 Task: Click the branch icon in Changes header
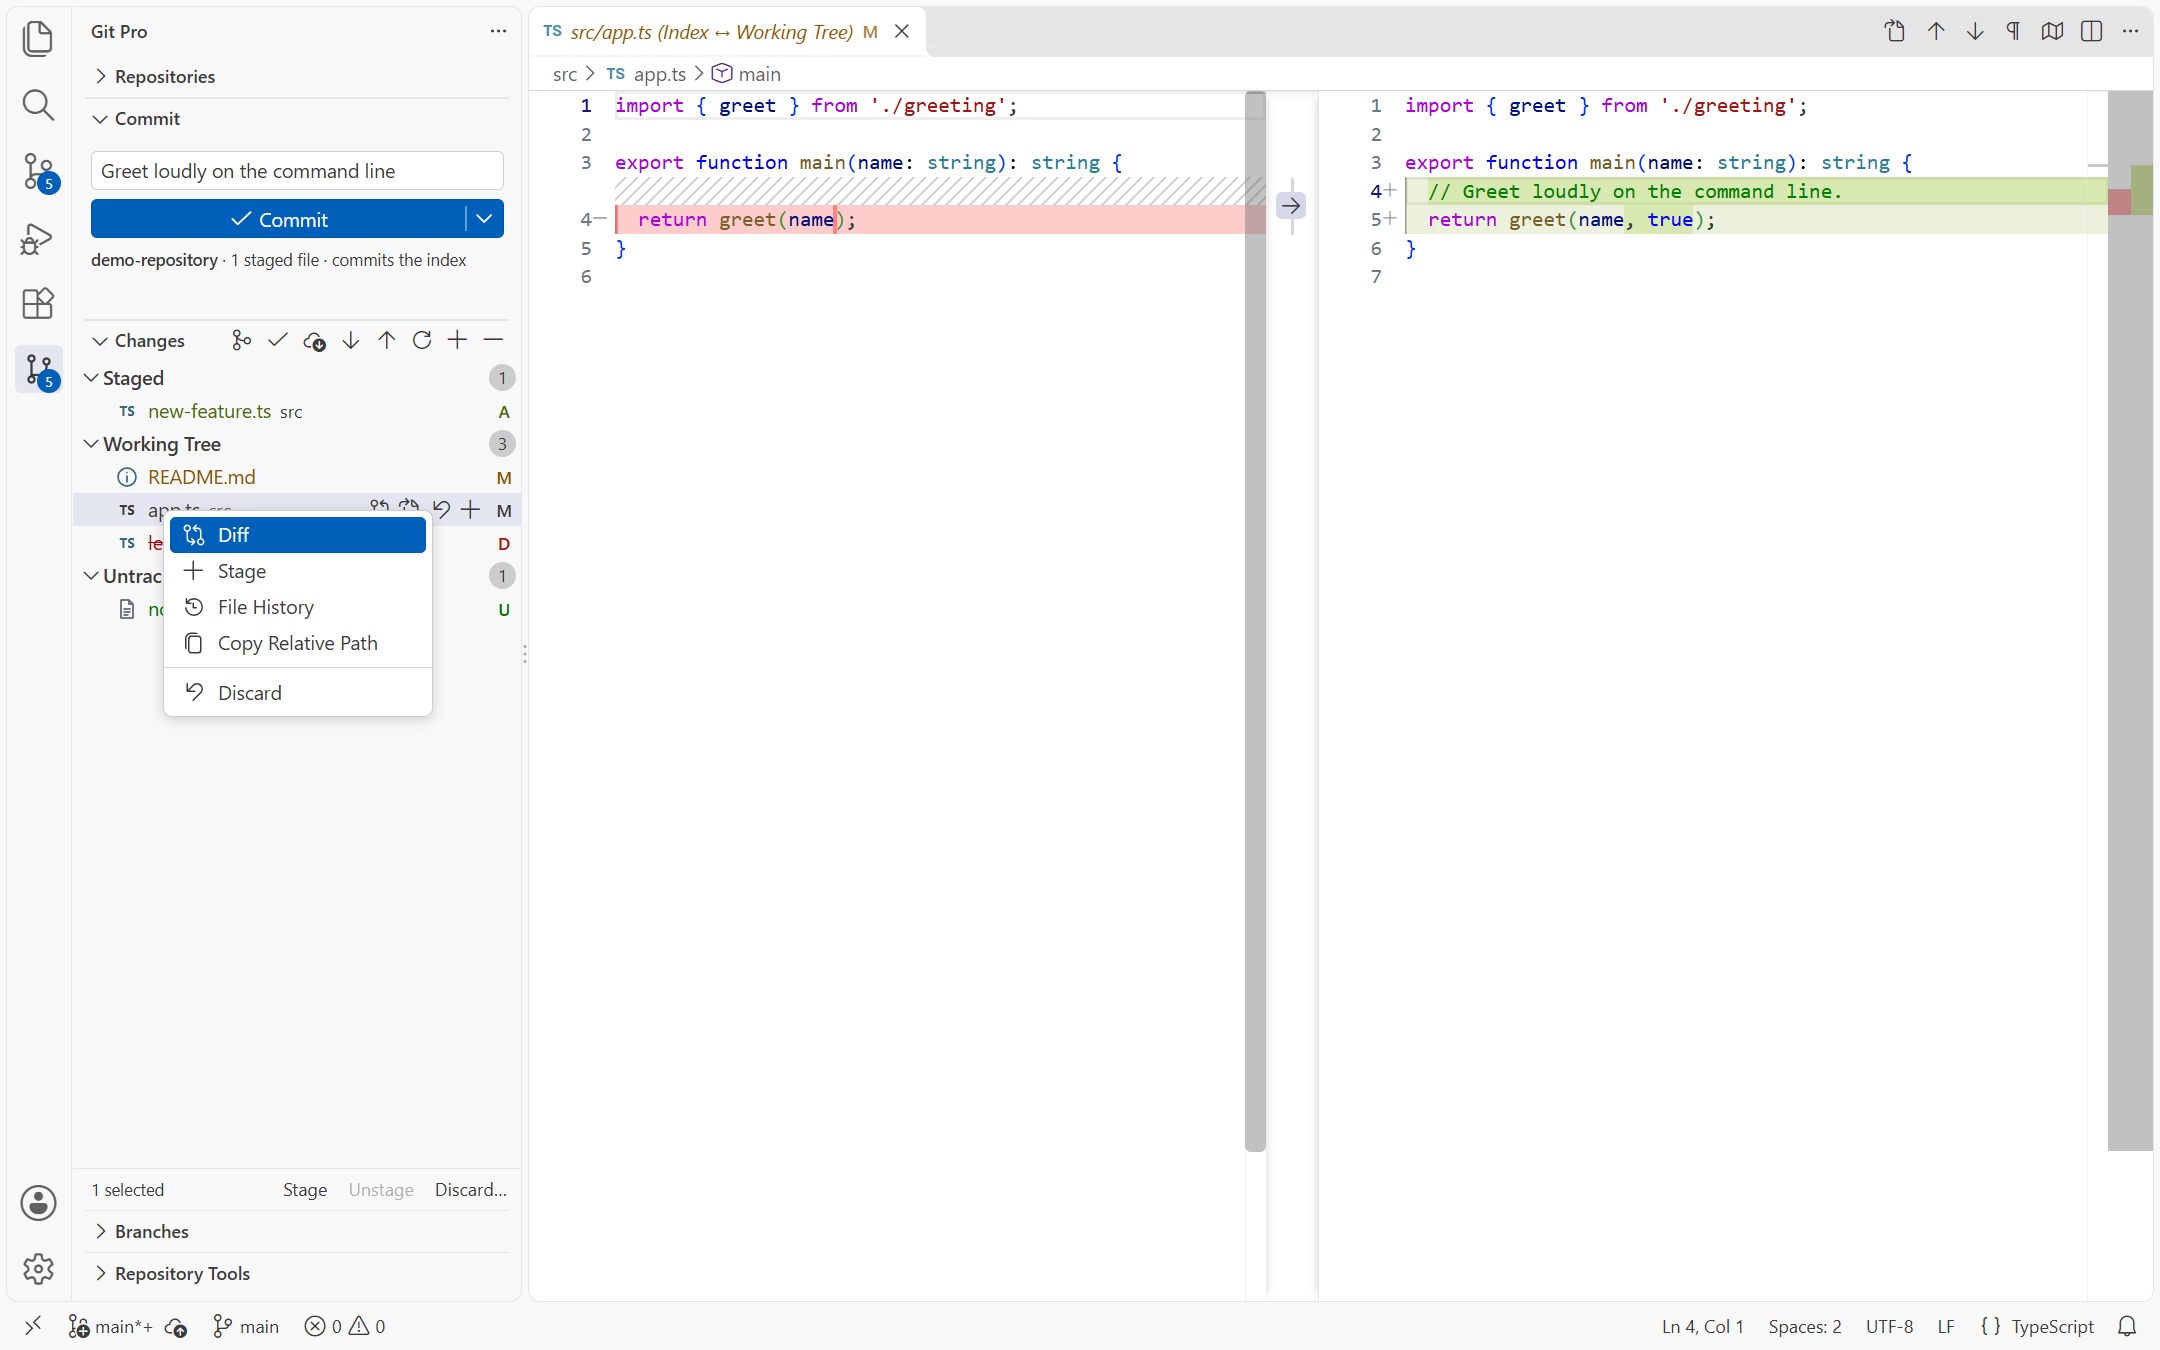tap(241, 340)
